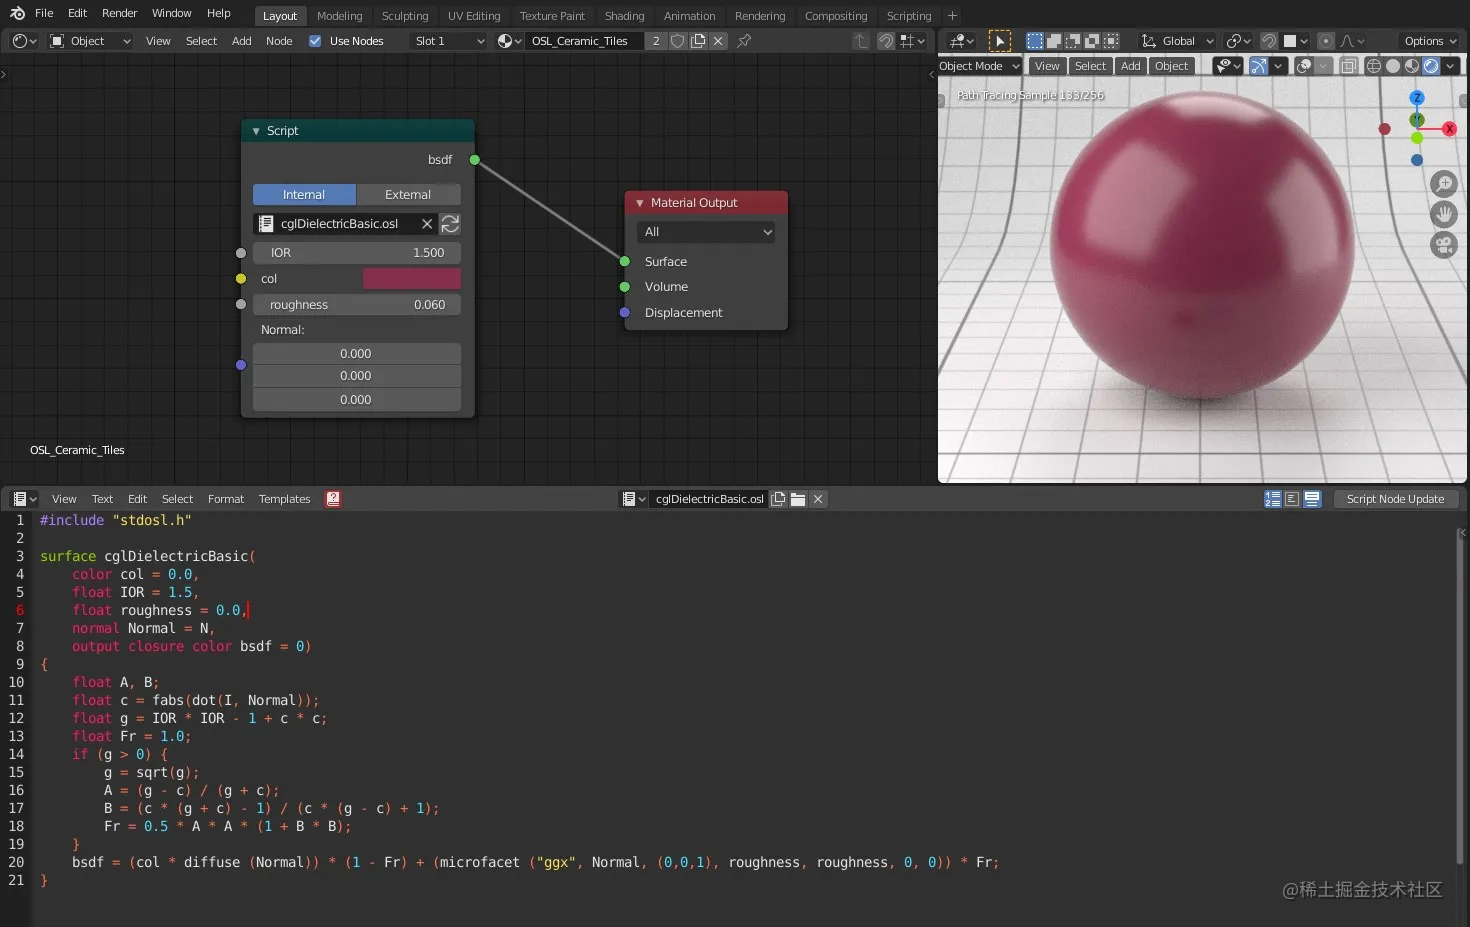Viewport: 1470px width, 927px height.
Task: Open the proportional editing falloff icon
Action: click(x=1350, y=41)
